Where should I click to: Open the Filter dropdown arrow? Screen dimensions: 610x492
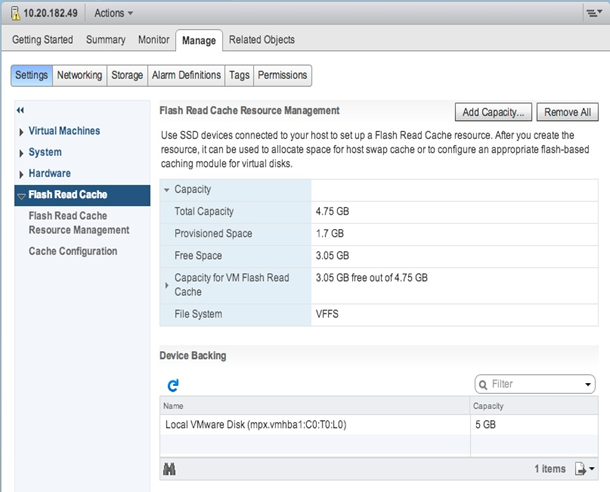[x=588, y=385]
